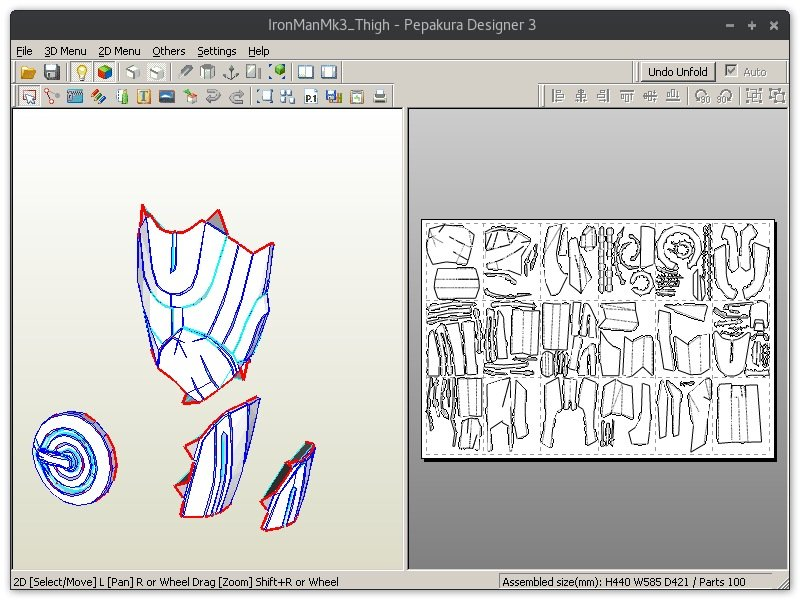
Task: Switch to the two-pane window layout icon
Action: pyautogui.click(x=306, y=72)
